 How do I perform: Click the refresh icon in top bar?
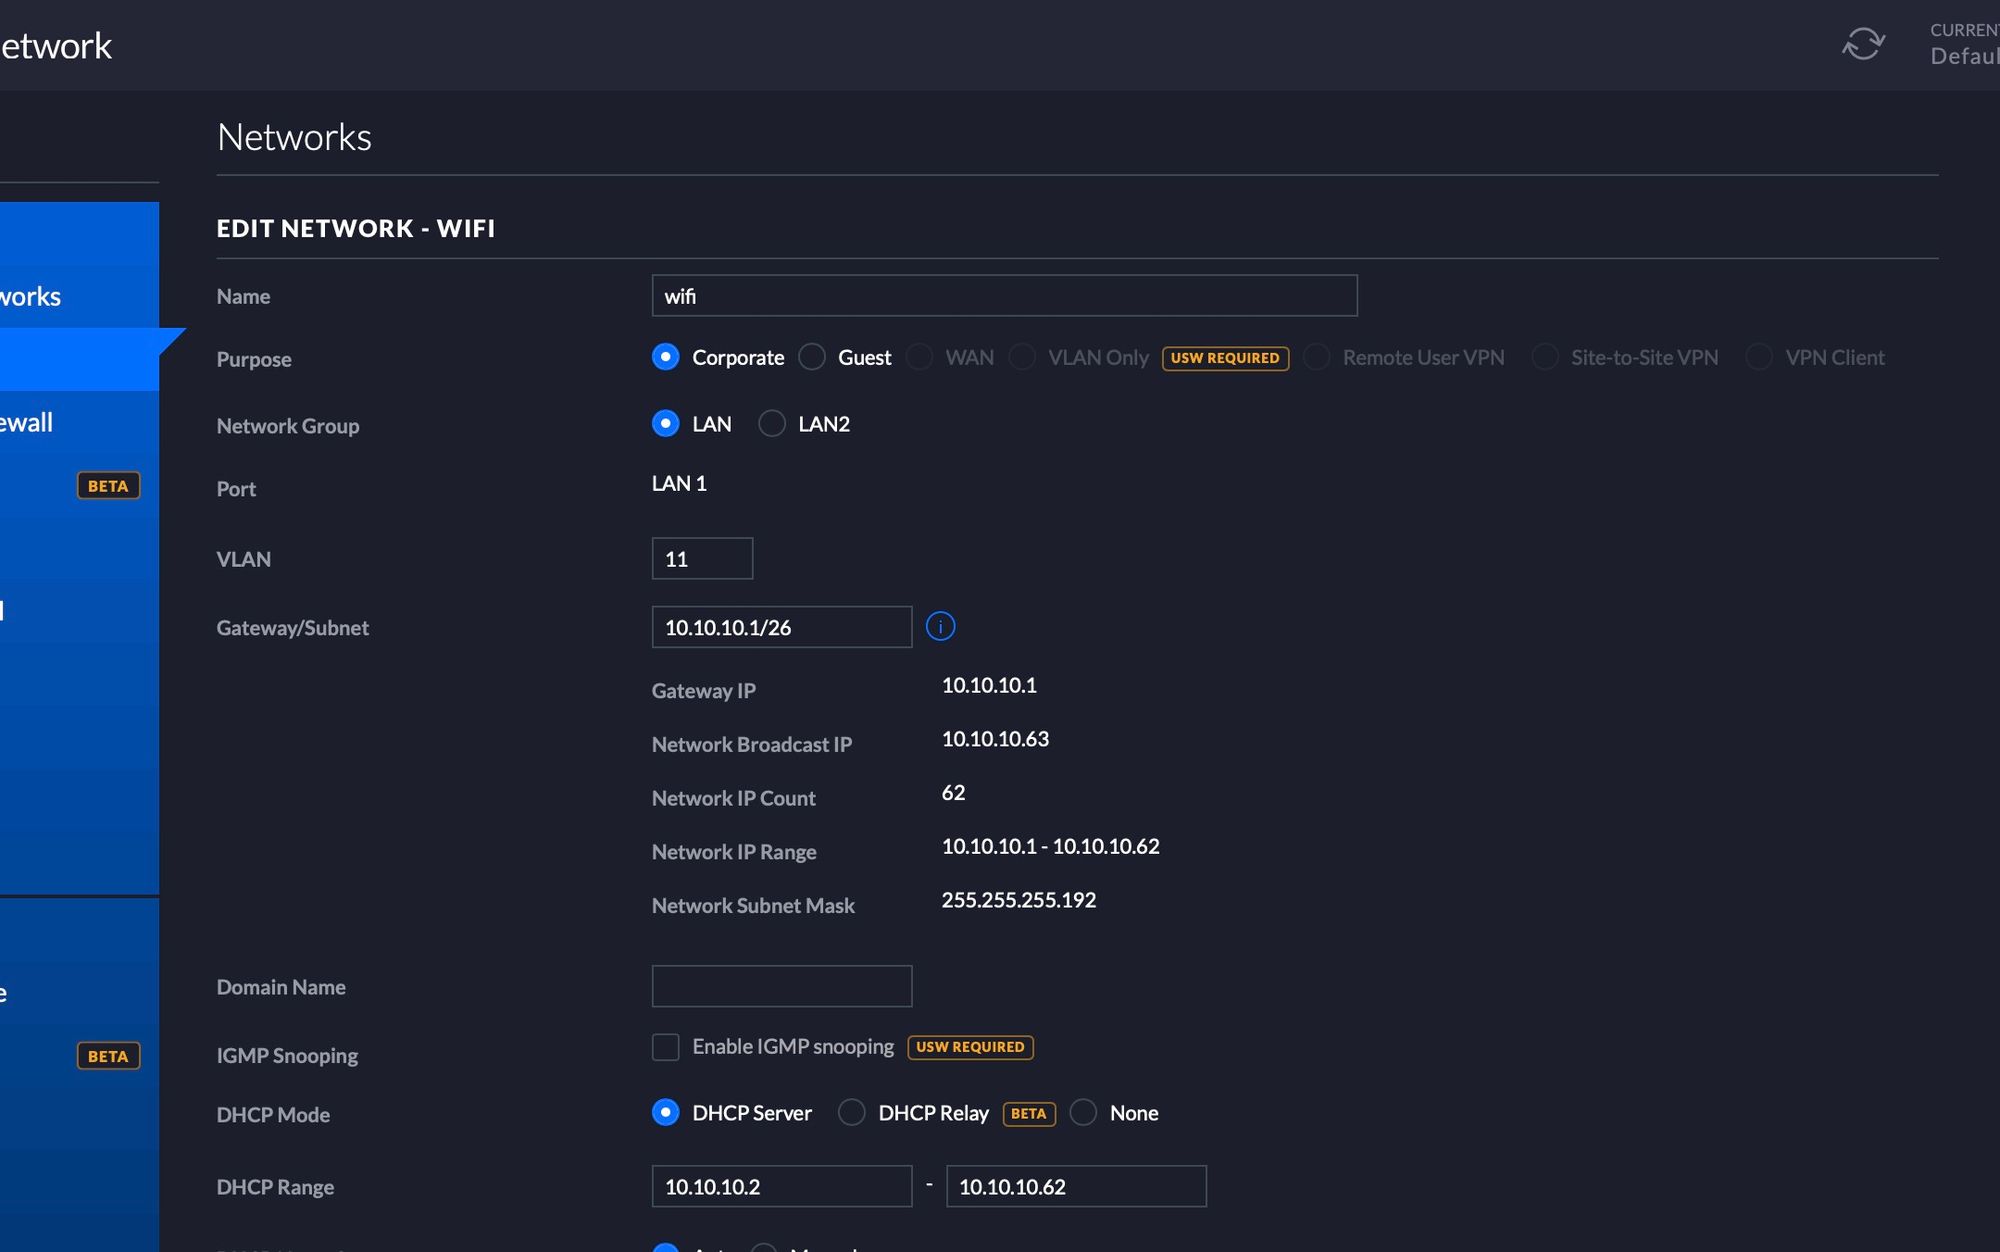tap(1863, 44)
